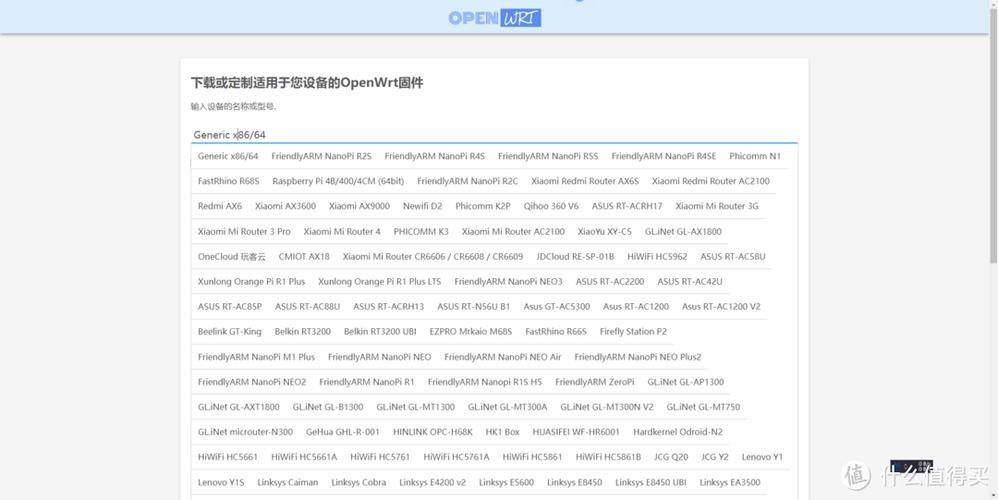998x500 pixels.
Task: Select JCG Q20 device
Action: click(x=671, y=457)
